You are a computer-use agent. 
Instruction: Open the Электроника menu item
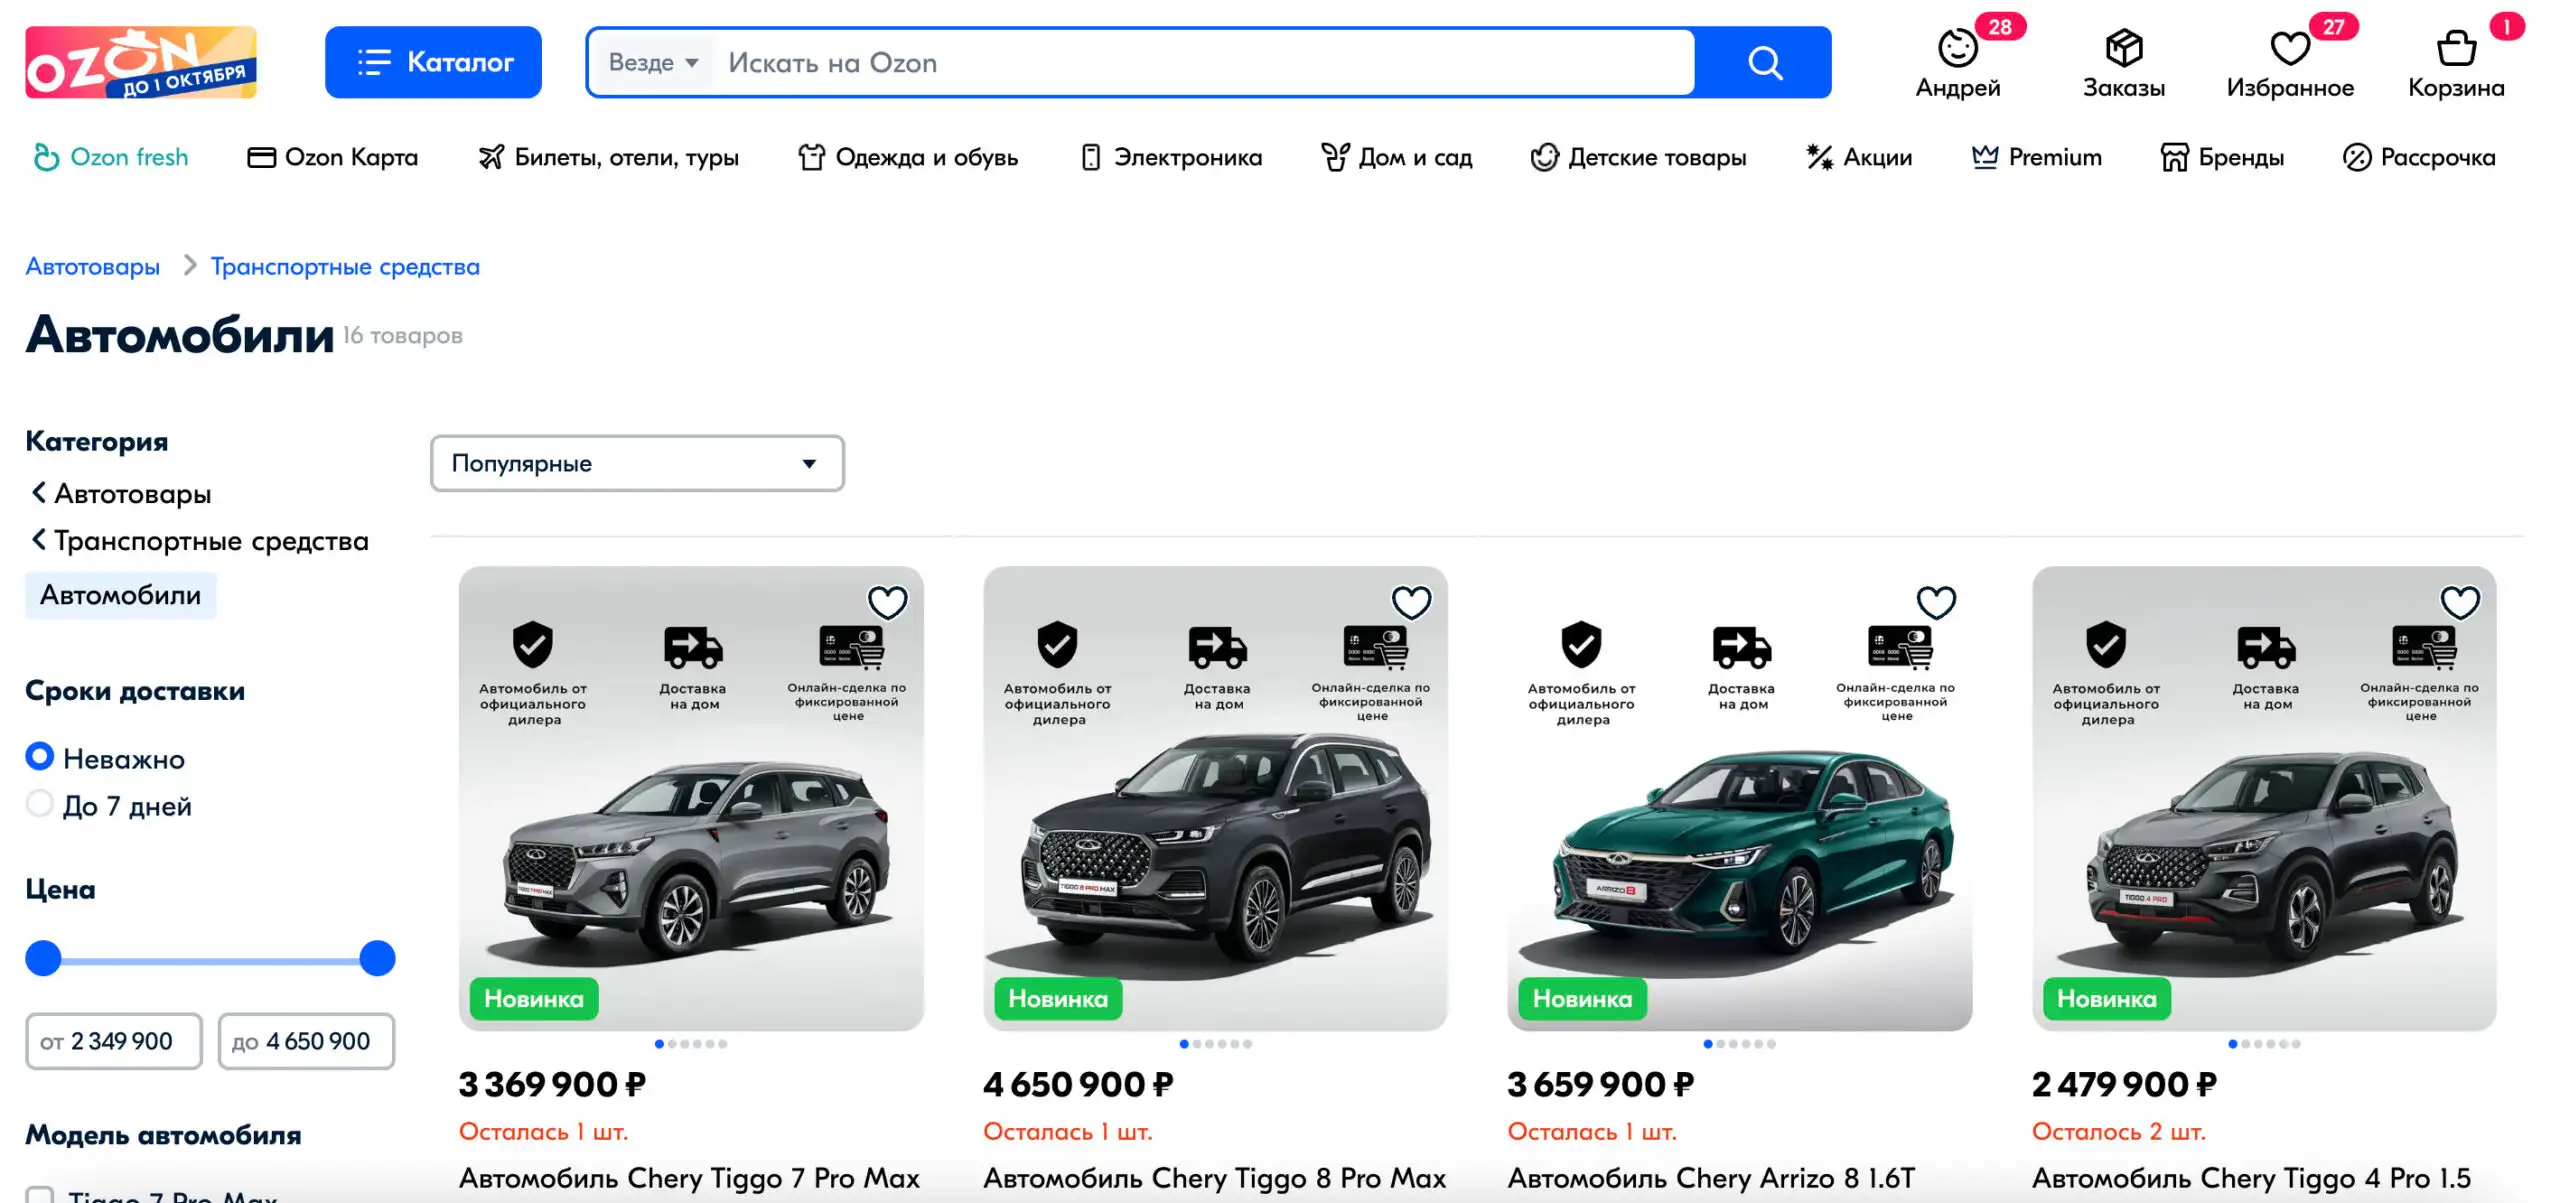tap(1171, 157)
